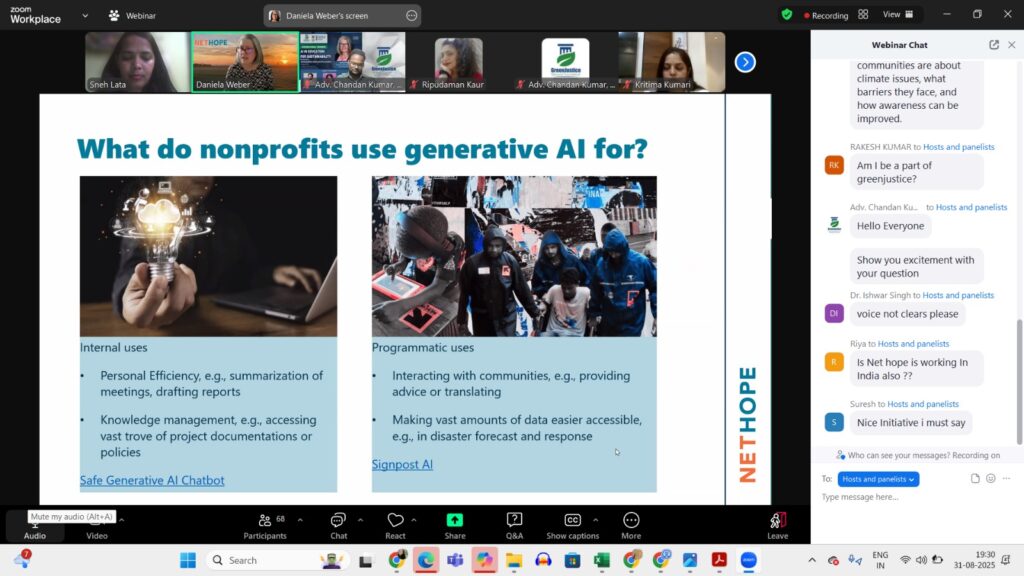Click the green Share screen icon
The image size is (1024, 576).
(455, 525)
